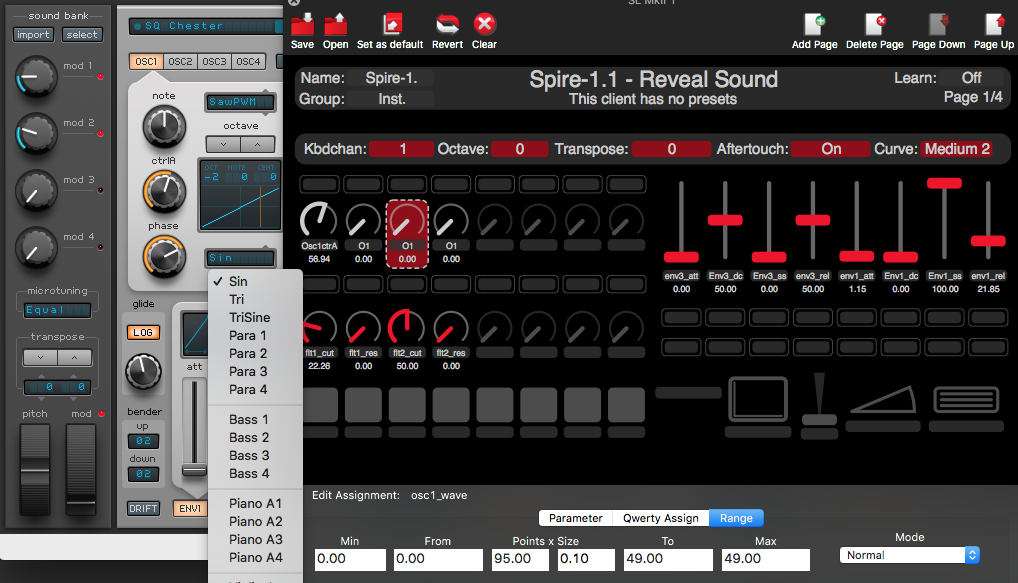Click the Clear toolbar icon

[484, 24]
